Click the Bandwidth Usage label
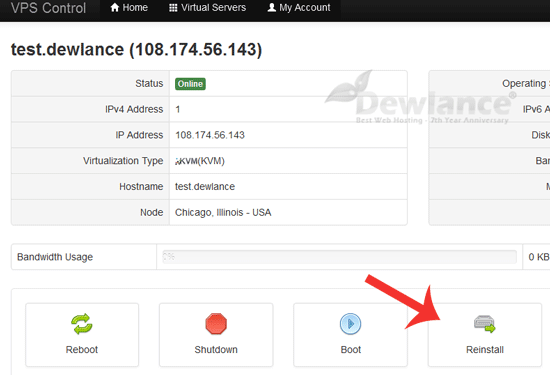 55,257
